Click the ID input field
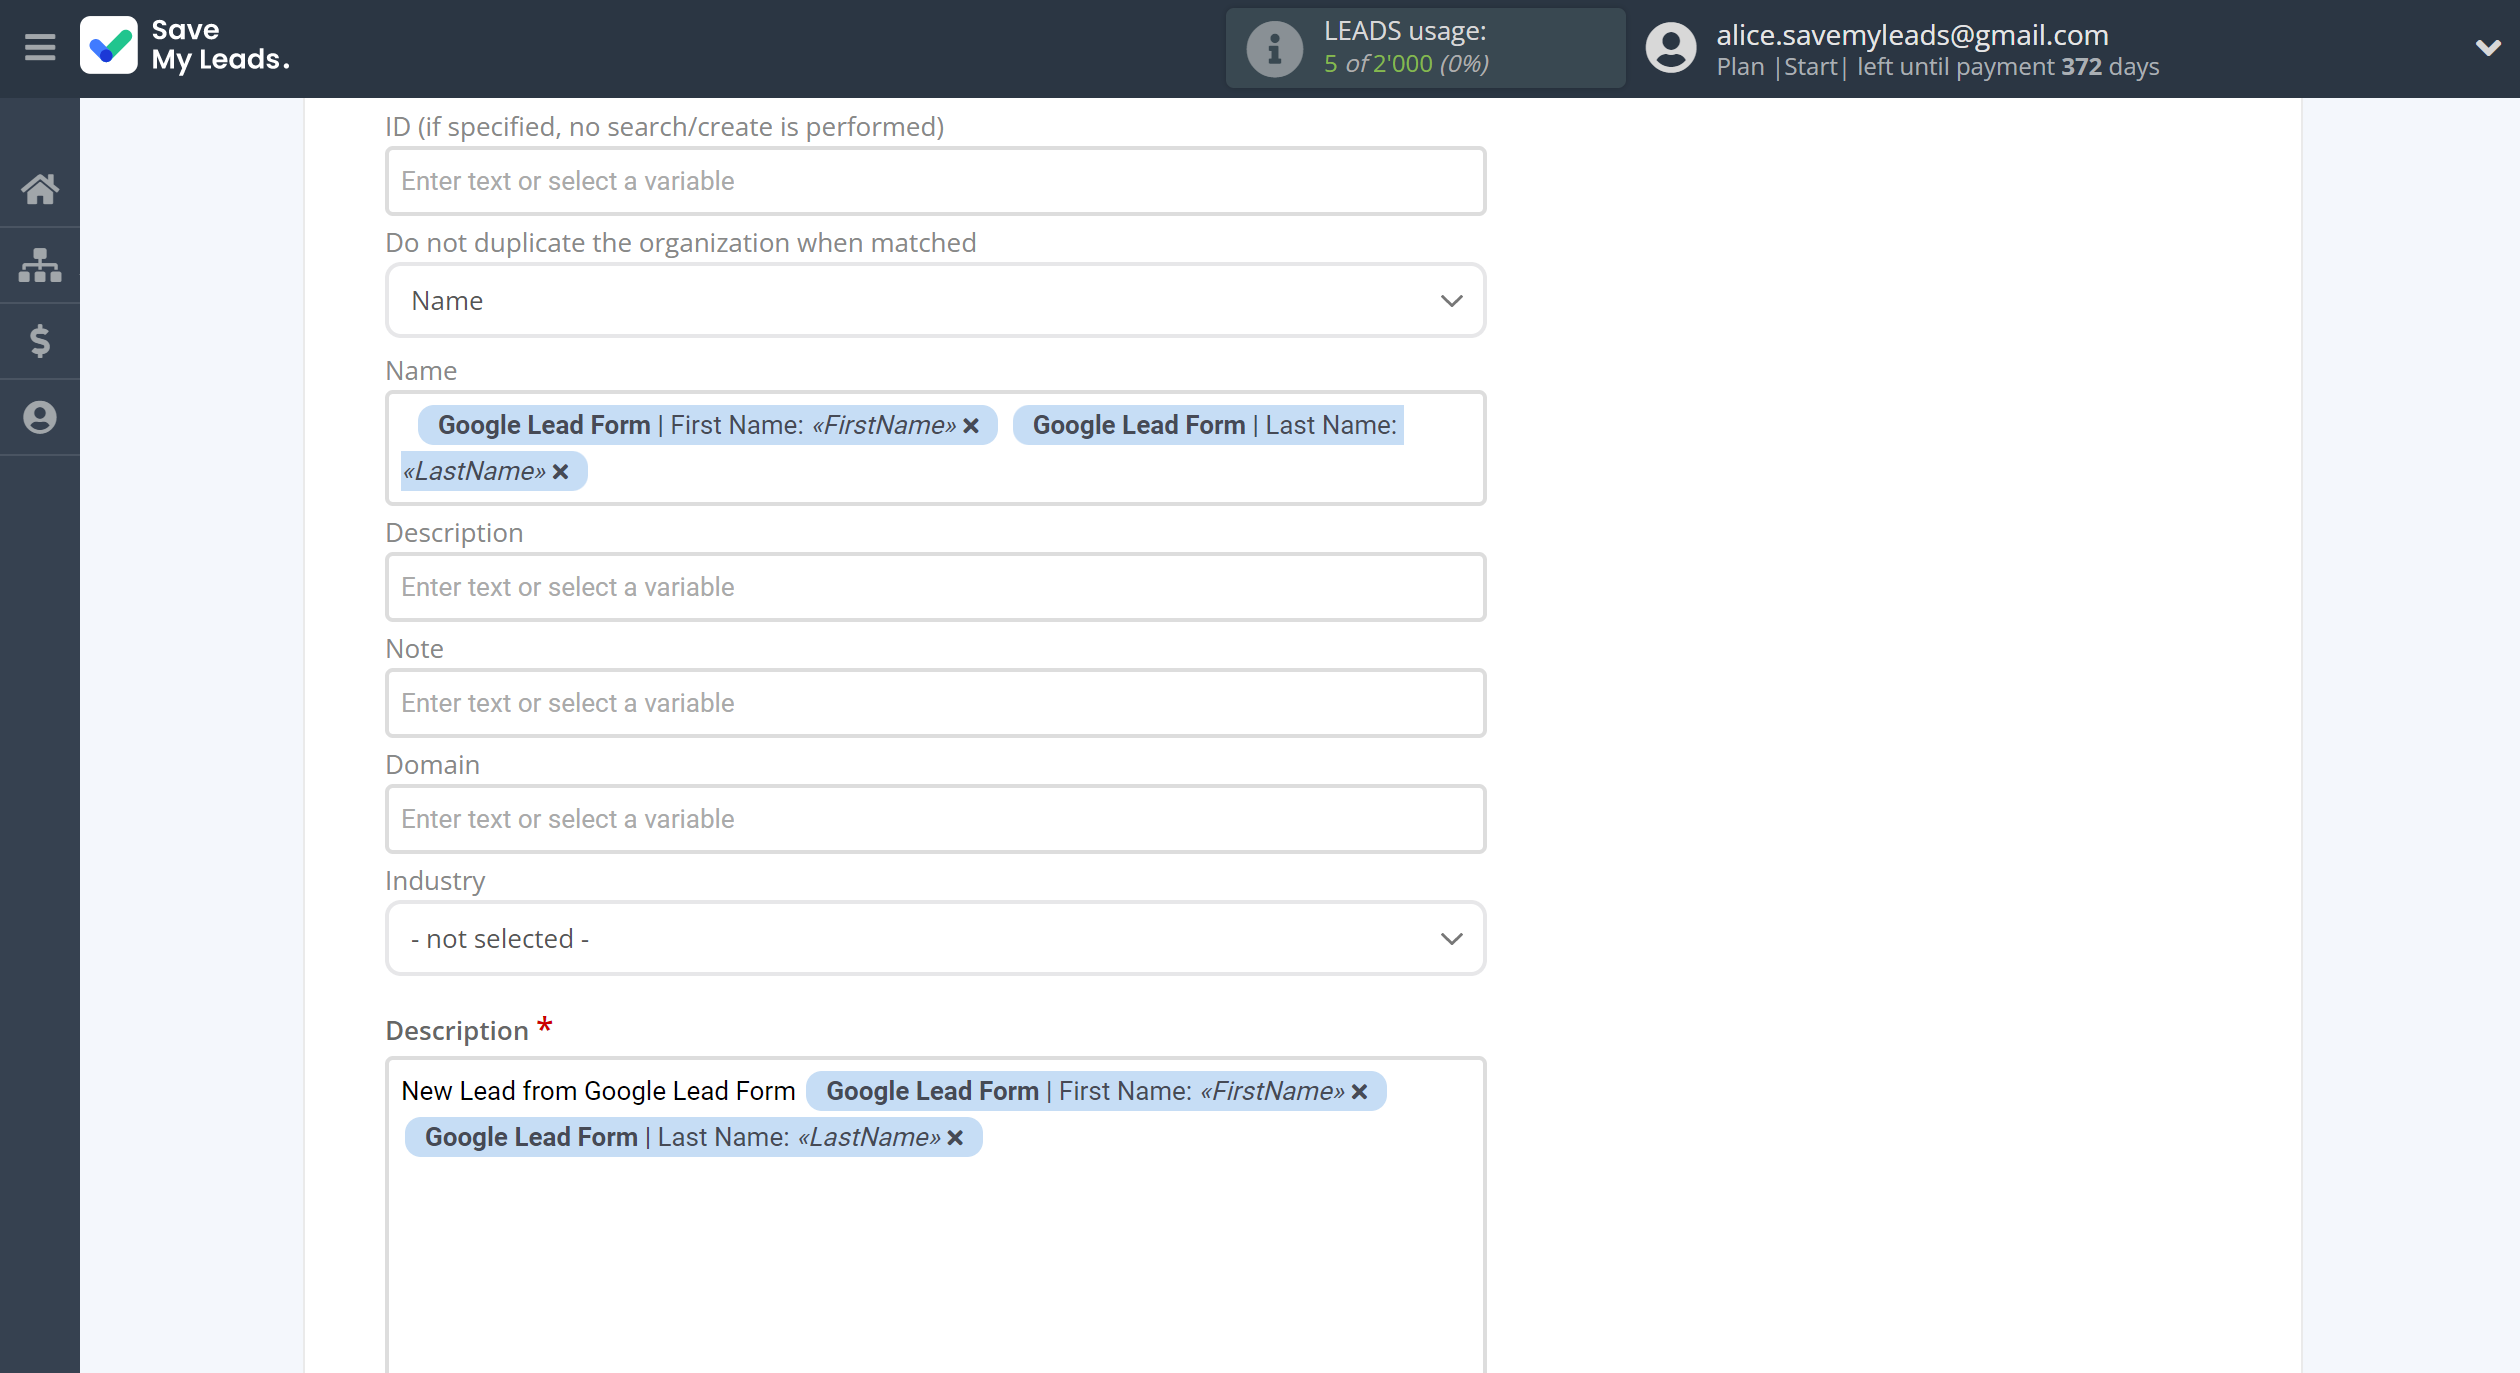Screen dimensions: 2520x1373 point(935,181)
